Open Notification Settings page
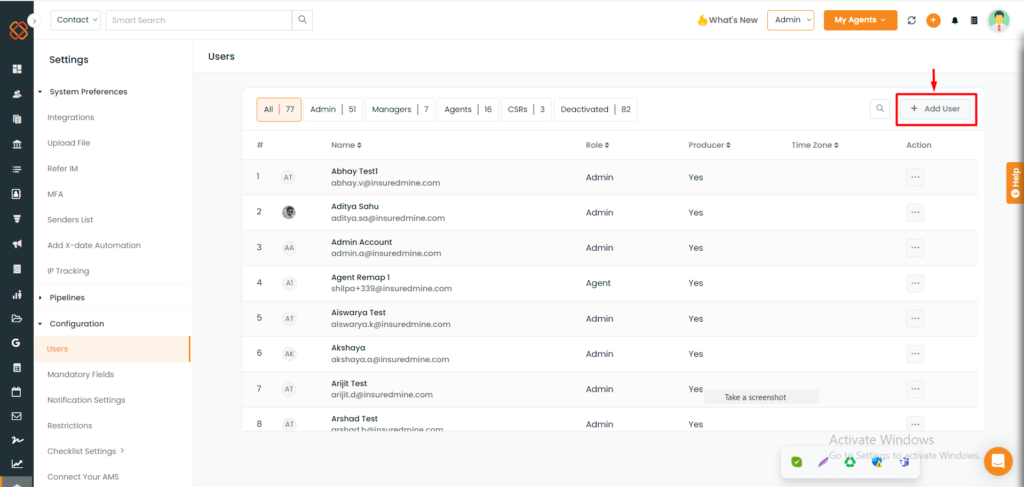This screenshot has width=1024, height=487. [86, 400]
